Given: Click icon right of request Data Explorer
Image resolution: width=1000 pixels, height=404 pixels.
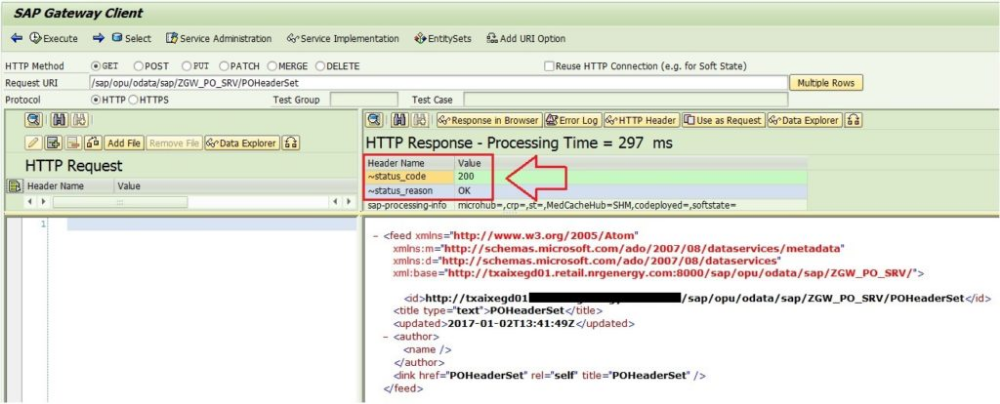Looking at the screenshot, I should click(291, 143).
